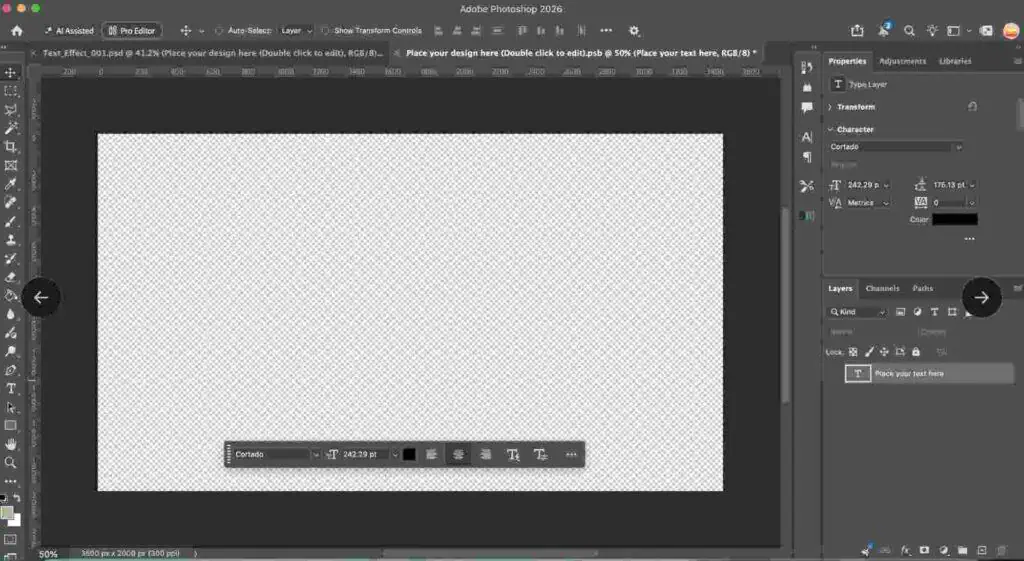This screenshot has width=1024, height=561.
Task: Reset transform icon beside Transform section
Action: click(x=972, y=106)
